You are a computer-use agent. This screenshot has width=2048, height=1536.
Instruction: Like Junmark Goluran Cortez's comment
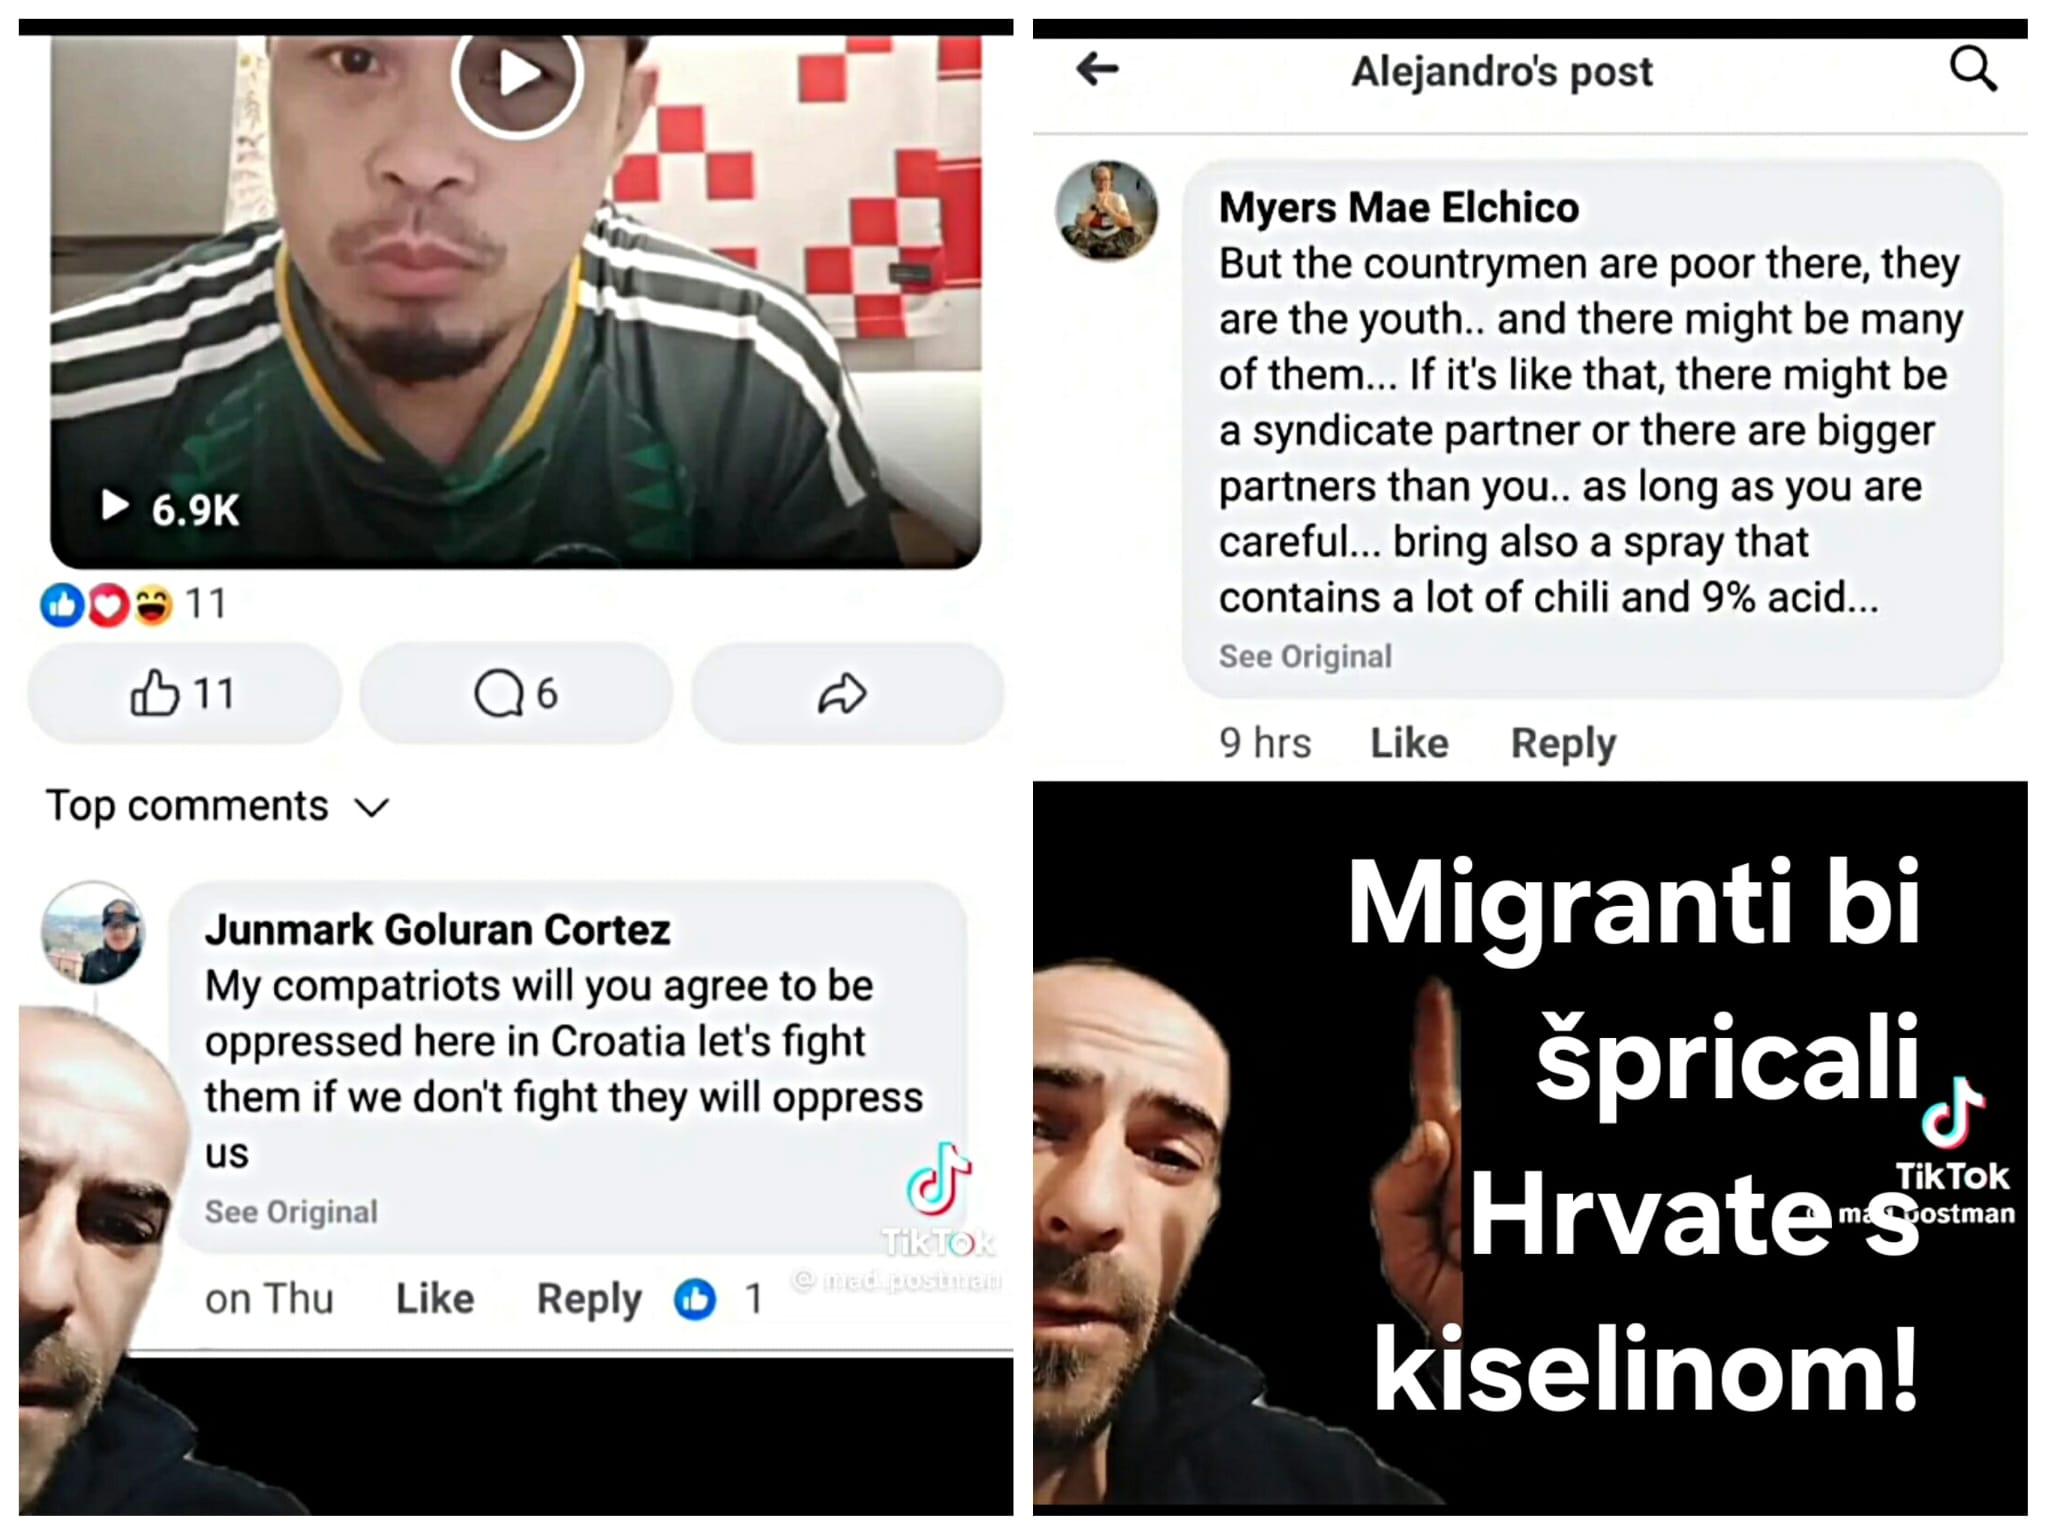(435, 1299)
